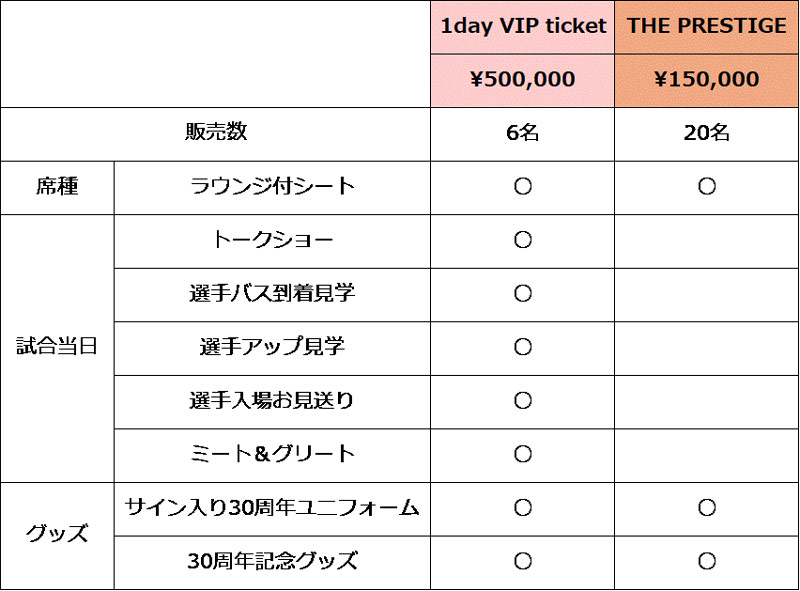This screenshot has height=591, width=800.
Task: Select the ¥150,000 price cell
Action: click(707, 81)
